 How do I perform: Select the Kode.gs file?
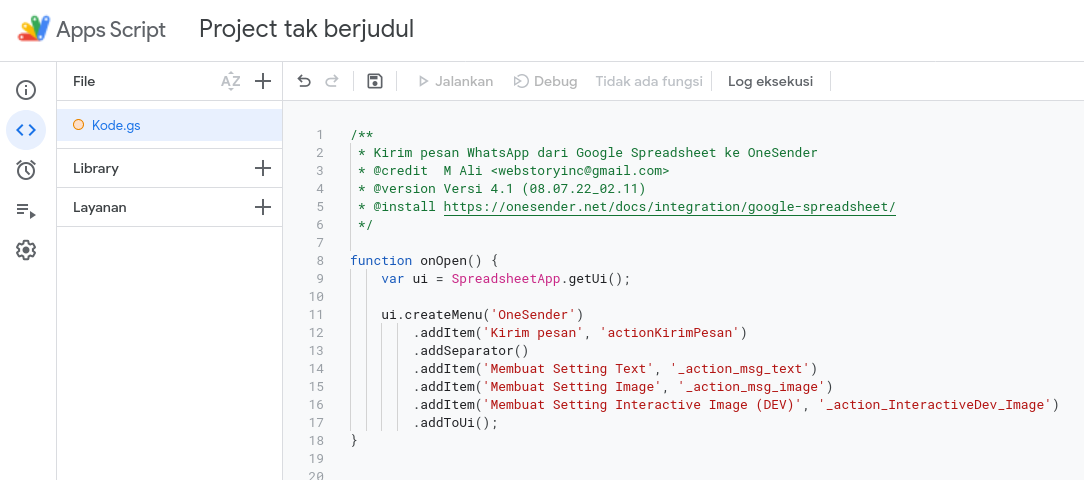click(169, 125)
